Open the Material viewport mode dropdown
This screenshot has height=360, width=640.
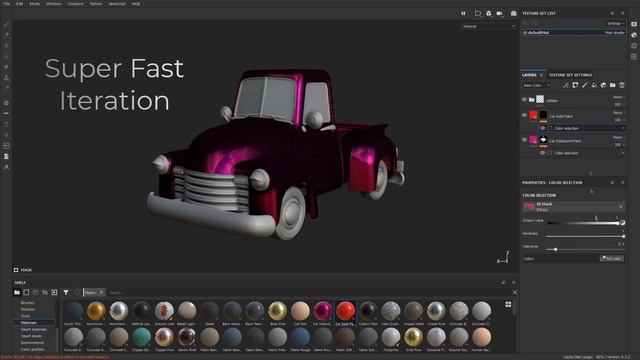pos(489,27)
